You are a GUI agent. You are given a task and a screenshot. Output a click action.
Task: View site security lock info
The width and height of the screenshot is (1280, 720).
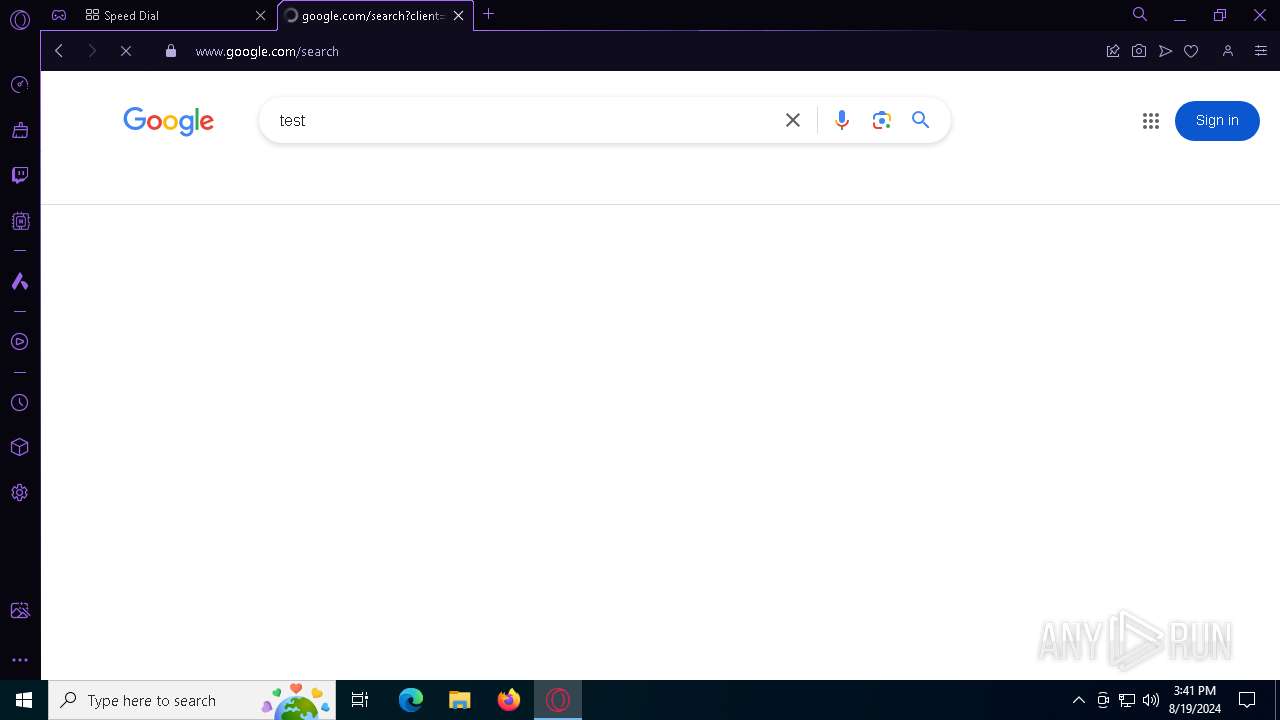[171, 51]
